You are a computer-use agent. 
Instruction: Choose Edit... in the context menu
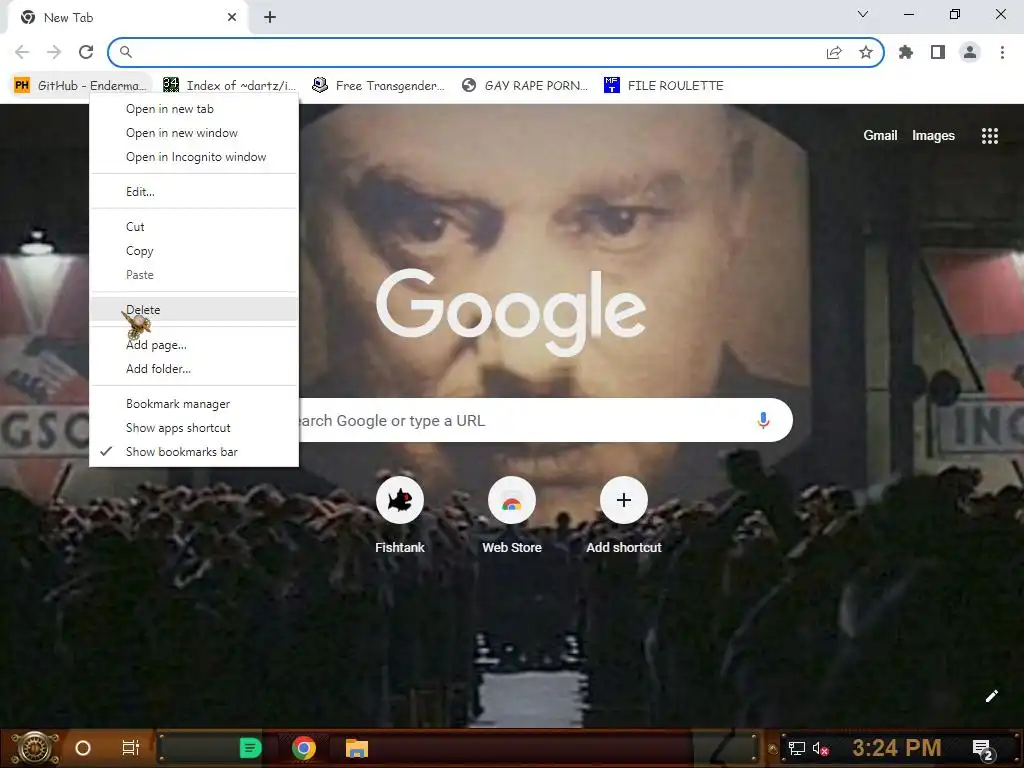point(194,192)
